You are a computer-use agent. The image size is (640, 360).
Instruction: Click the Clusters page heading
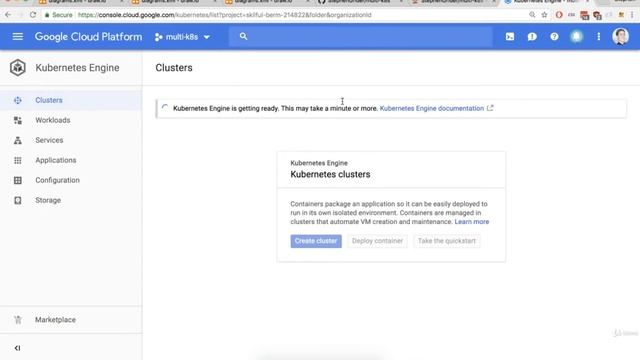174,68
